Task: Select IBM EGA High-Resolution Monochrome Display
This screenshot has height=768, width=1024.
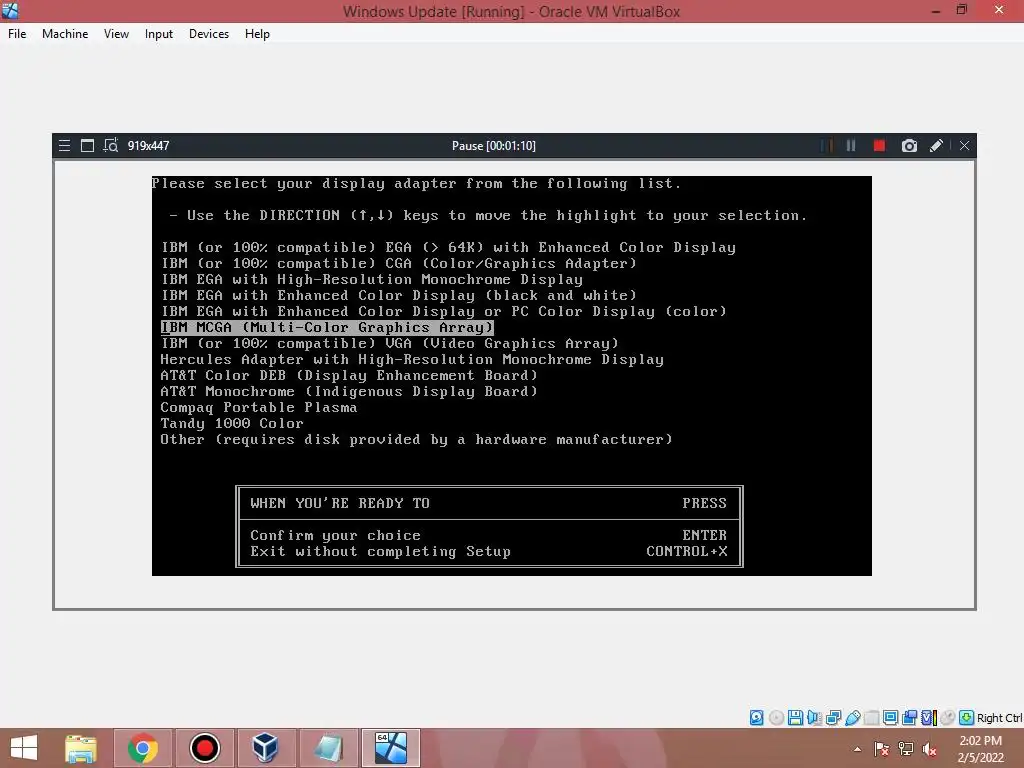Action: pyautogui.click(x=372, y=280)
